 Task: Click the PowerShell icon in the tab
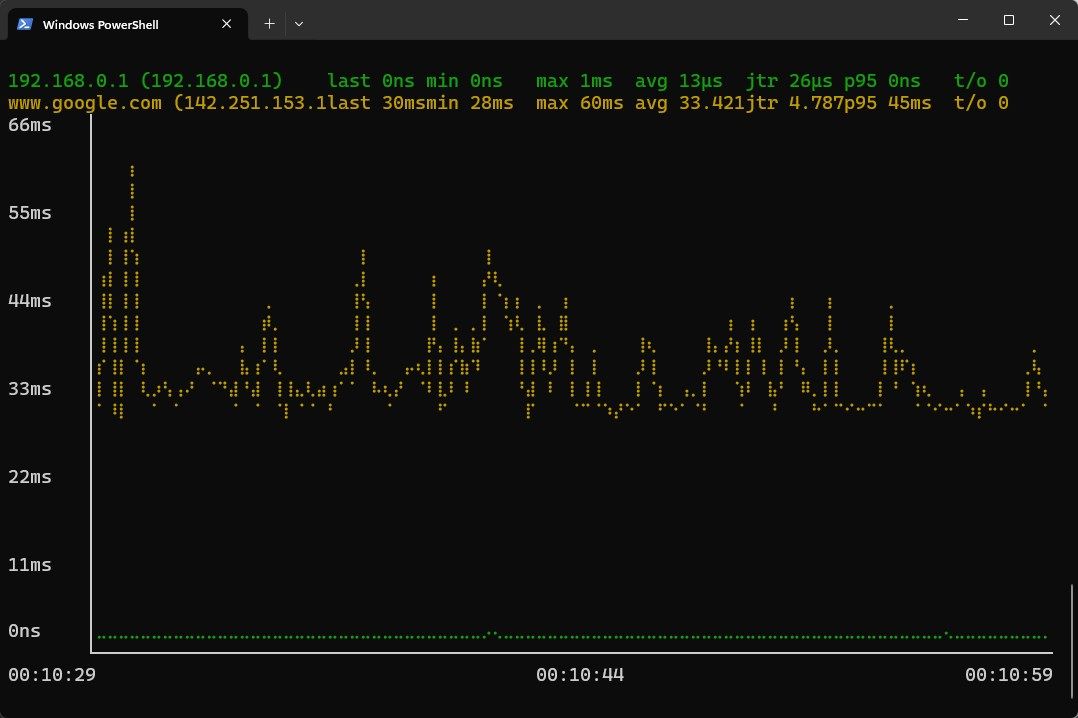[25, 24]
